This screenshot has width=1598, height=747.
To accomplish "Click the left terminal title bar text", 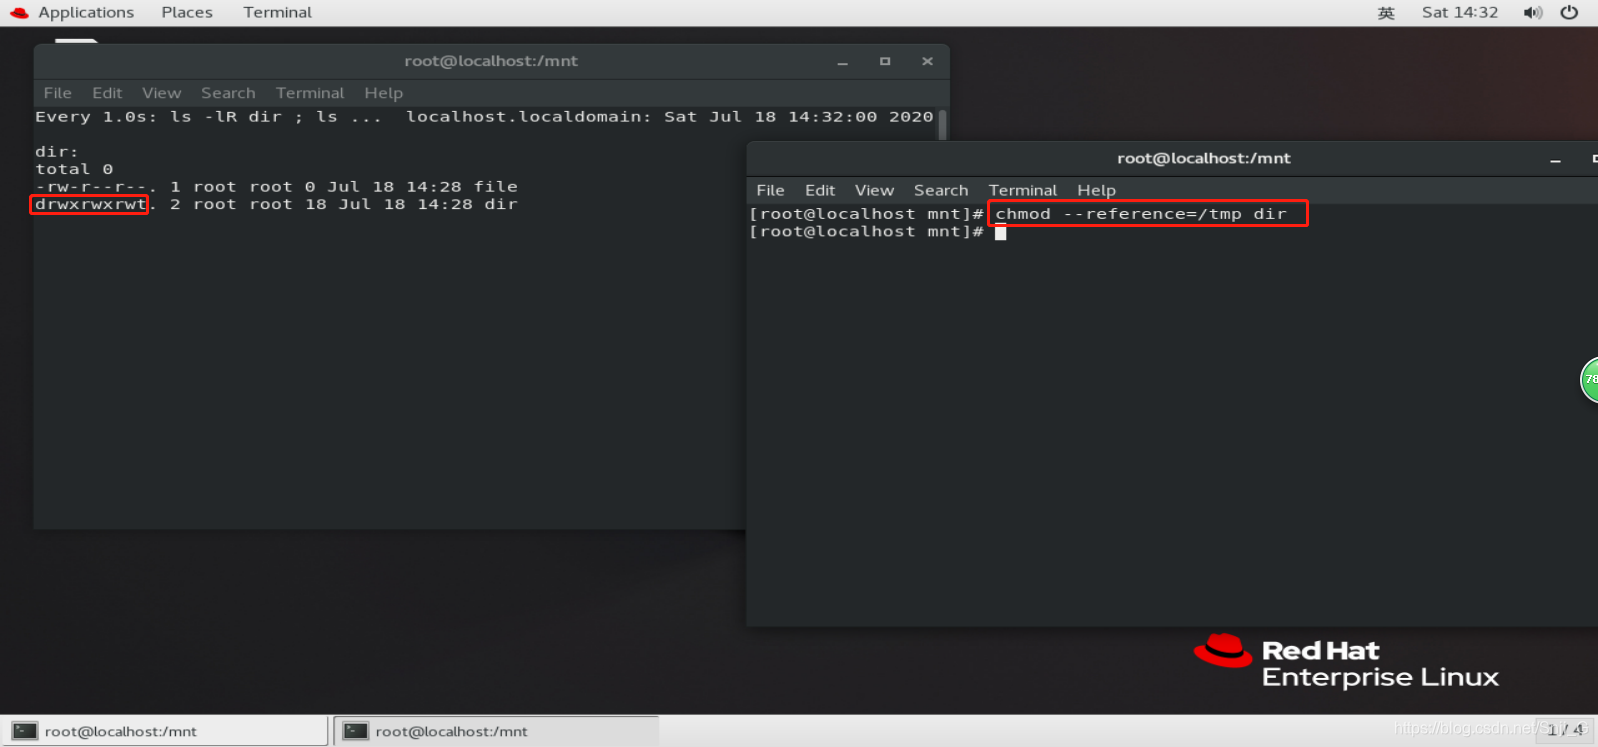I will [491, 61].
